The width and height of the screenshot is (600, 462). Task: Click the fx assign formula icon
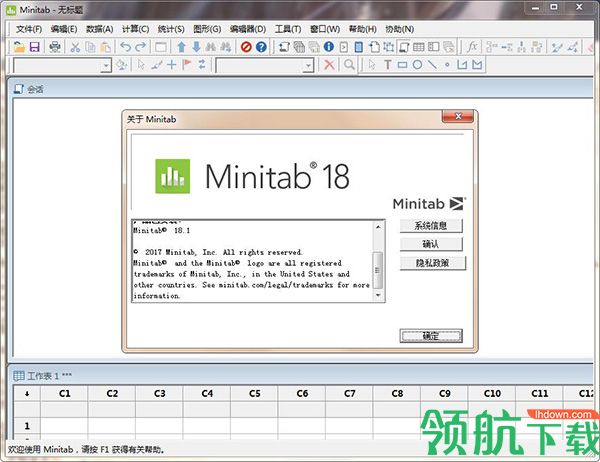tap(472, 47)
